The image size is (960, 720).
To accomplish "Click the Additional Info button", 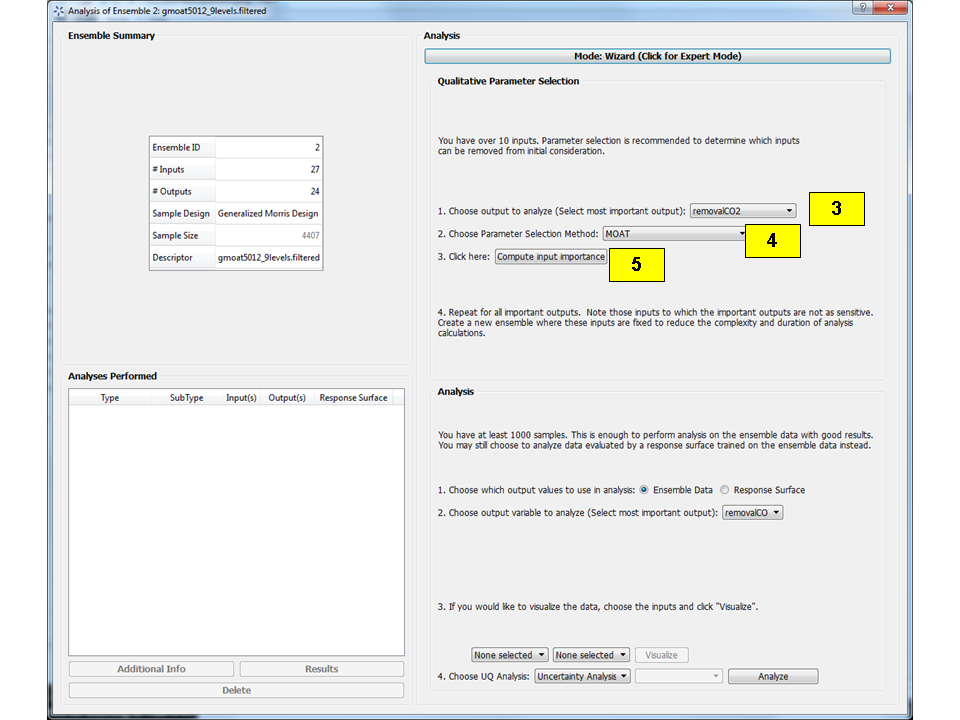I will tap(150, 668).
